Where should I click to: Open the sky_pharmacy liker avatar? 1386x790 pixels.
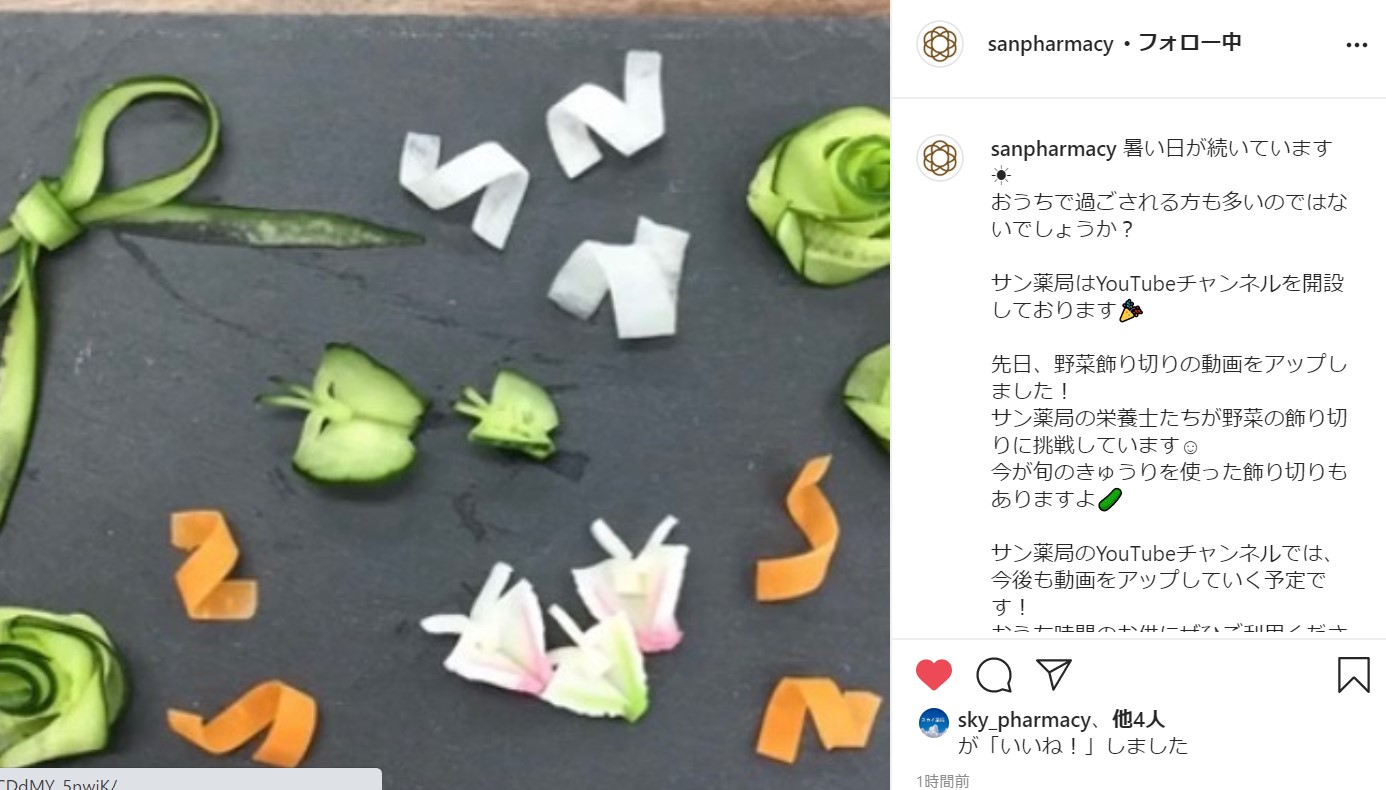pyautogui.click(x=933, y=723)
